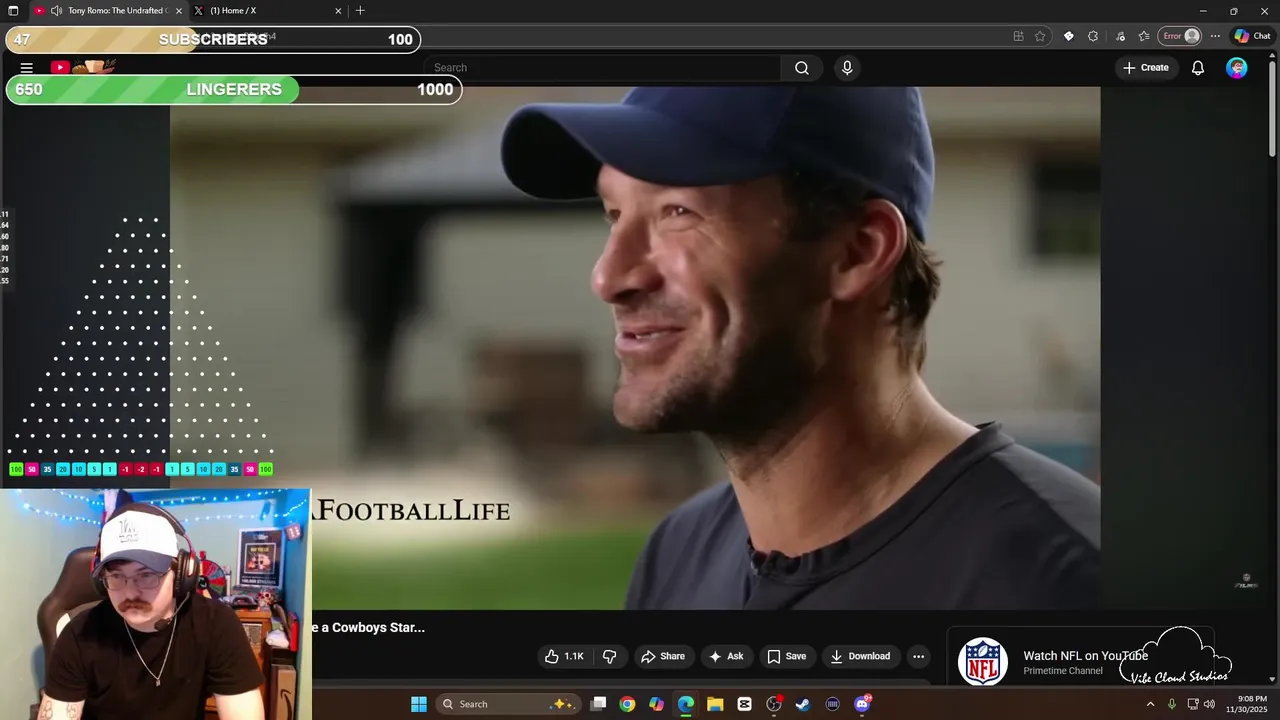Open Task View on taskbar

(598, 704)
